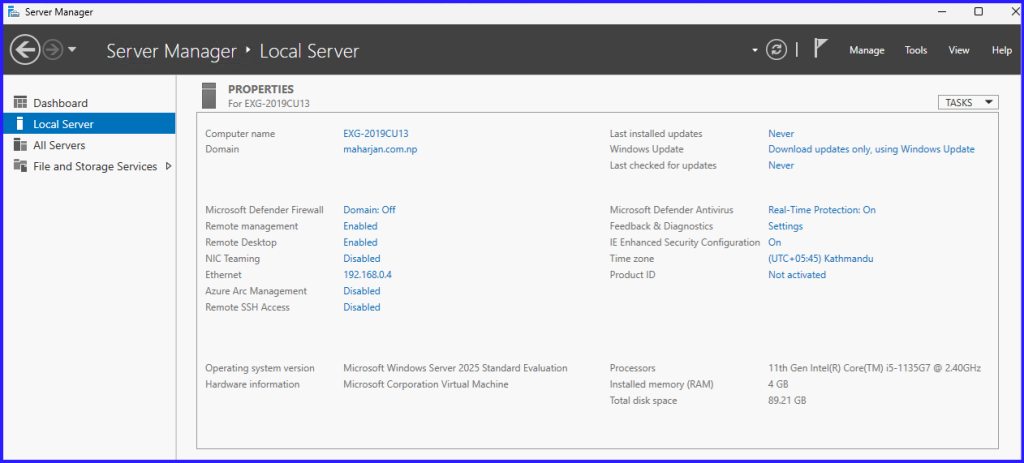Click the refresh icon in header
Screen dimensions: 1024x463
tap(776, 50)
